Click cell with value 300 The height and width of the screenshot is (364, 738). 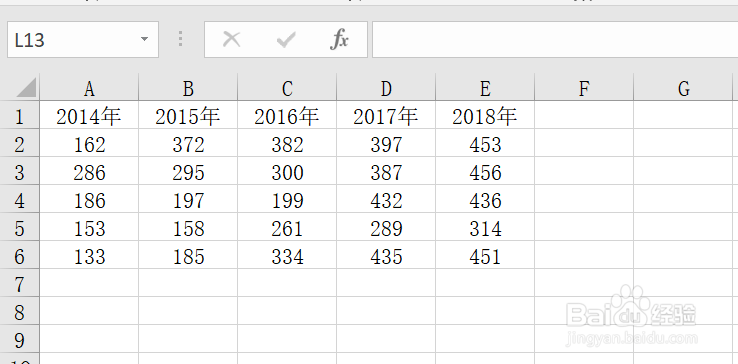[287, 171]
